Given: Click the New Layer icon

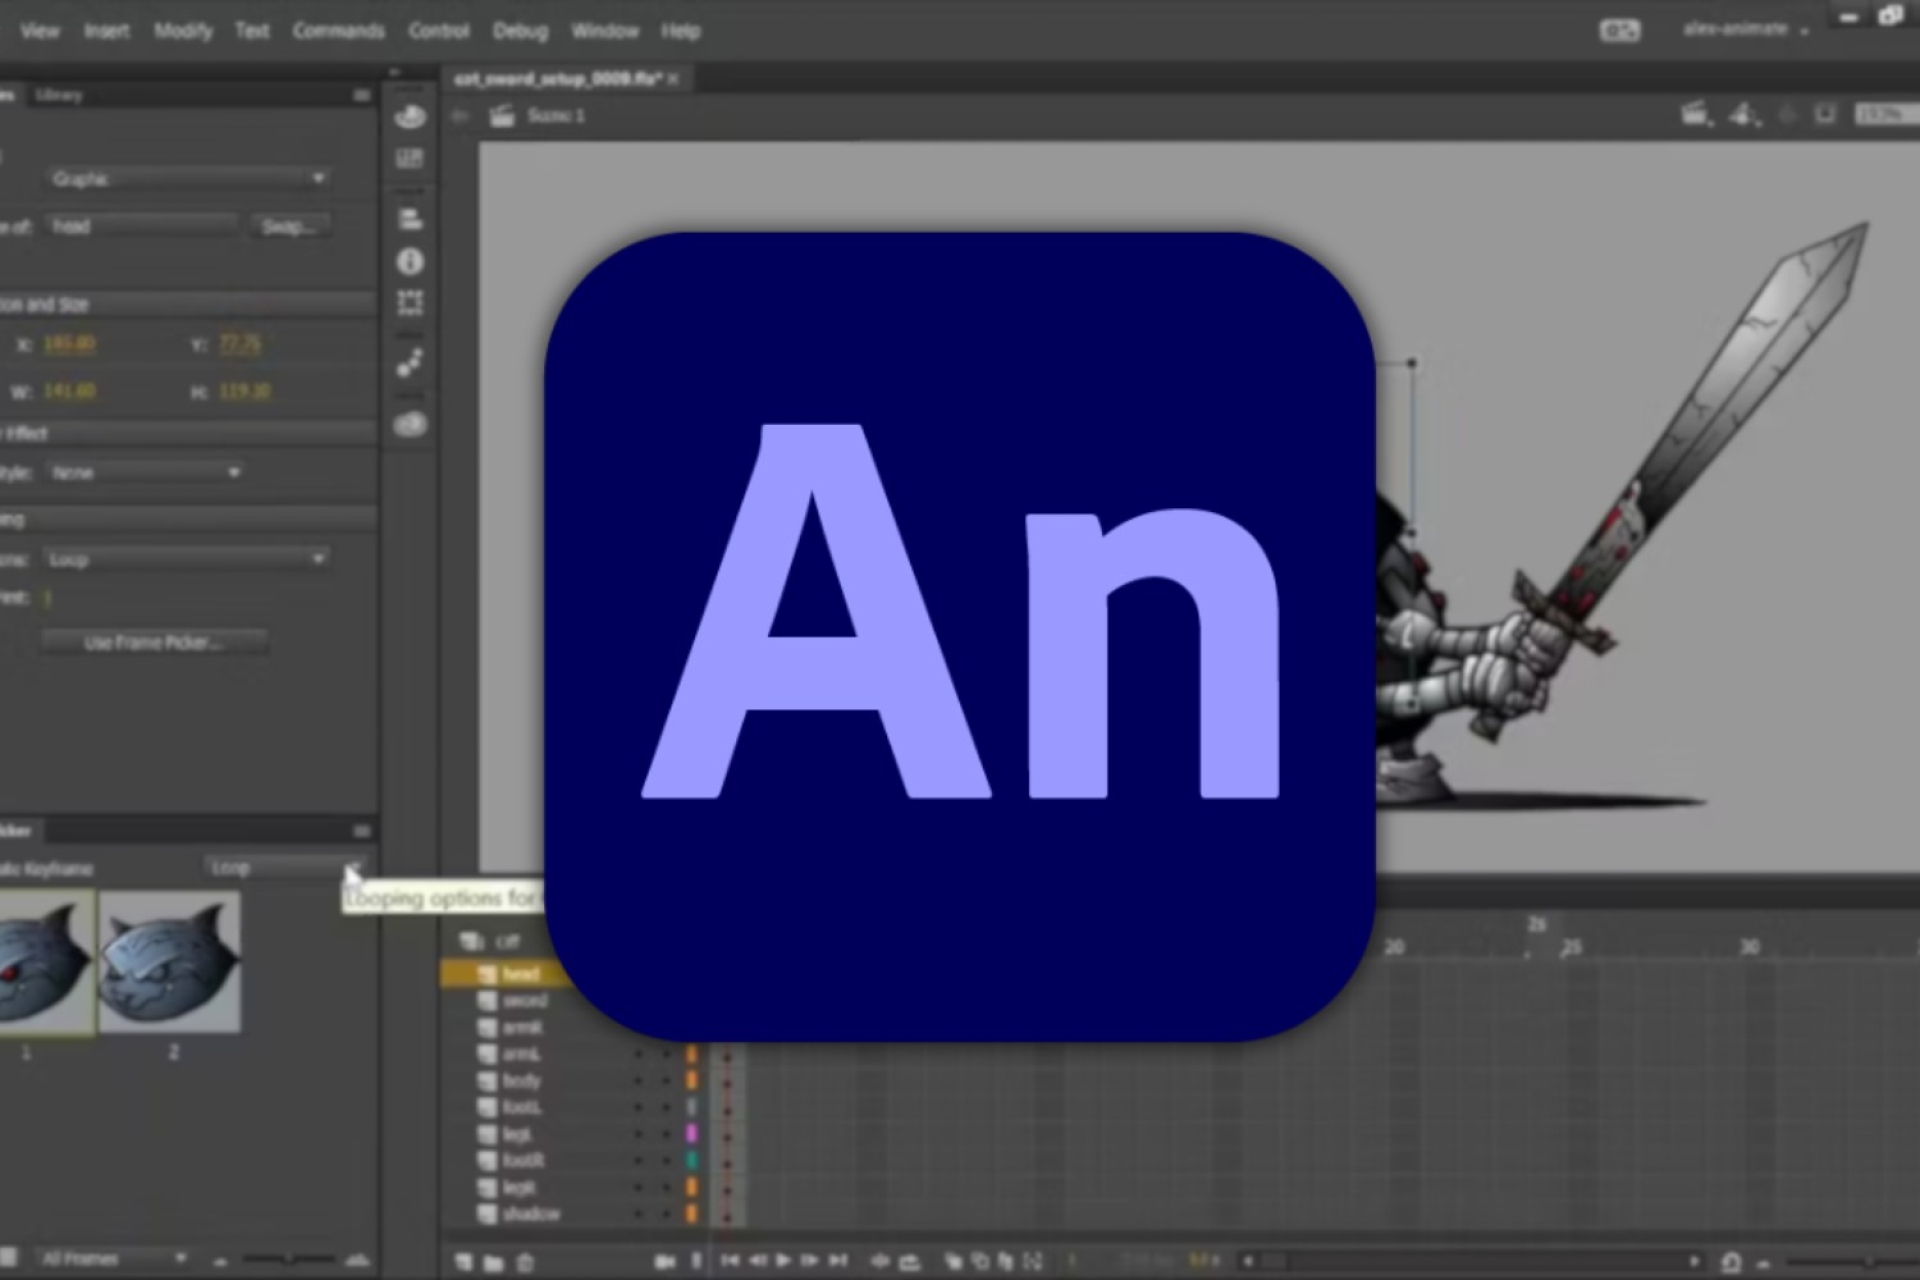Looking at the screenshot, I should 464,1262.
